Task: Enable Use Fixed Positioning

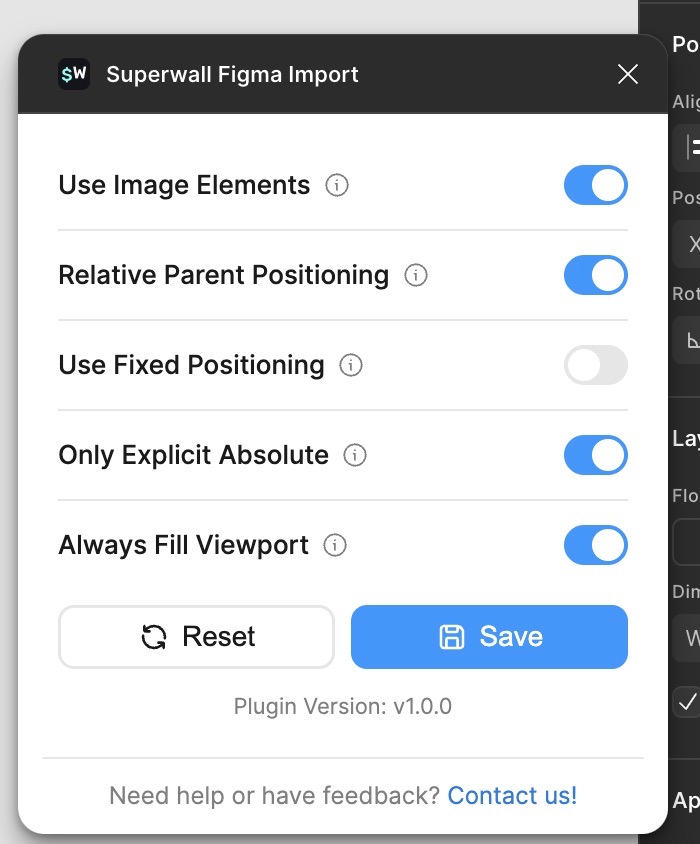Action: (595, 365)
